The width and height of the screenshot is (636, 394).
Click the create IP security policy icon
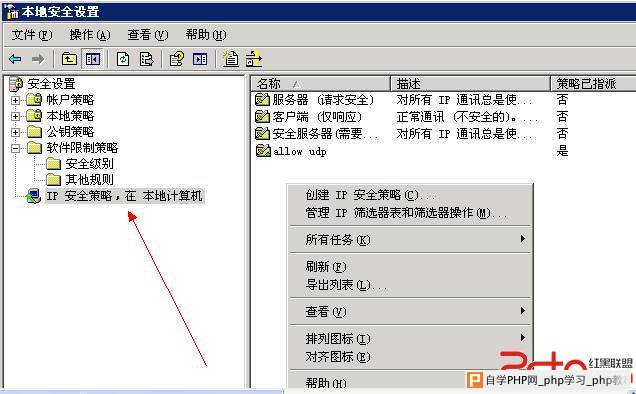(x=231, y=59)
